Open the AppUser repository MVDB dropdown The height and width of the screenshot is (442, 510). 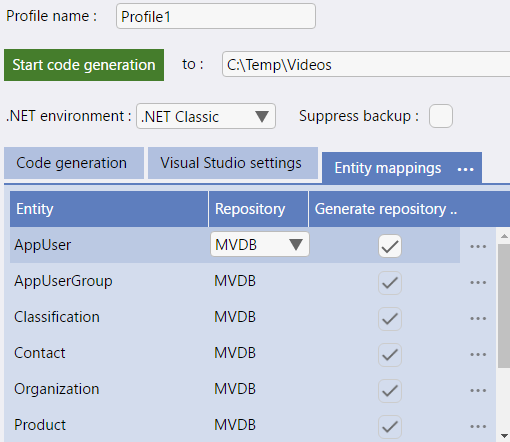click(x=260, y=244)
